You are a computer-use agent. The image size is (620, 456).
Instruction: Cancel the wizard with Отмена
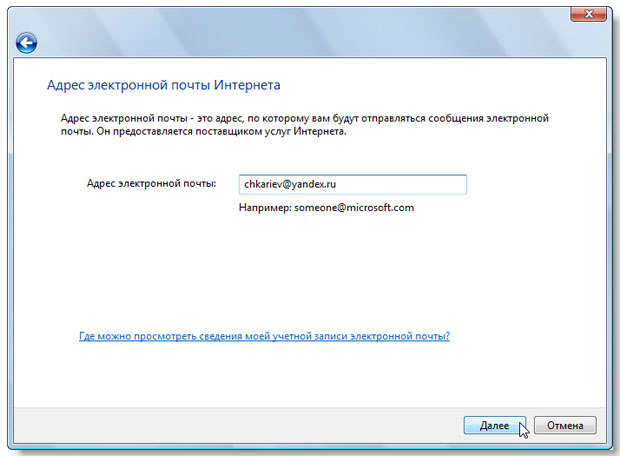[x=565, y=426]
